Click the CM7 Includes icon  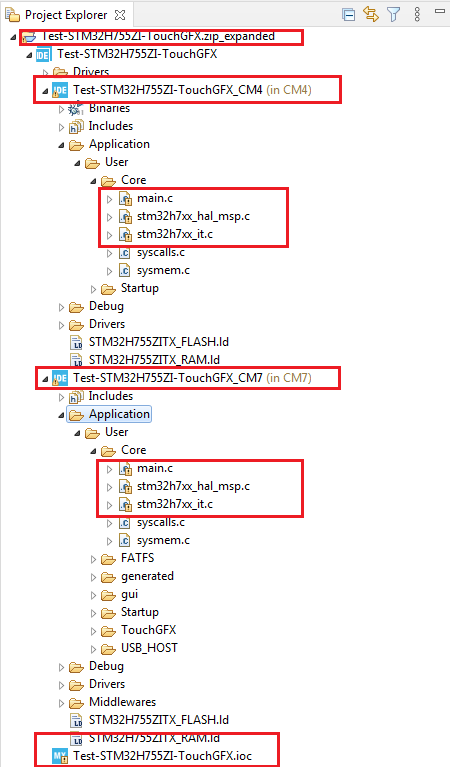76,397
